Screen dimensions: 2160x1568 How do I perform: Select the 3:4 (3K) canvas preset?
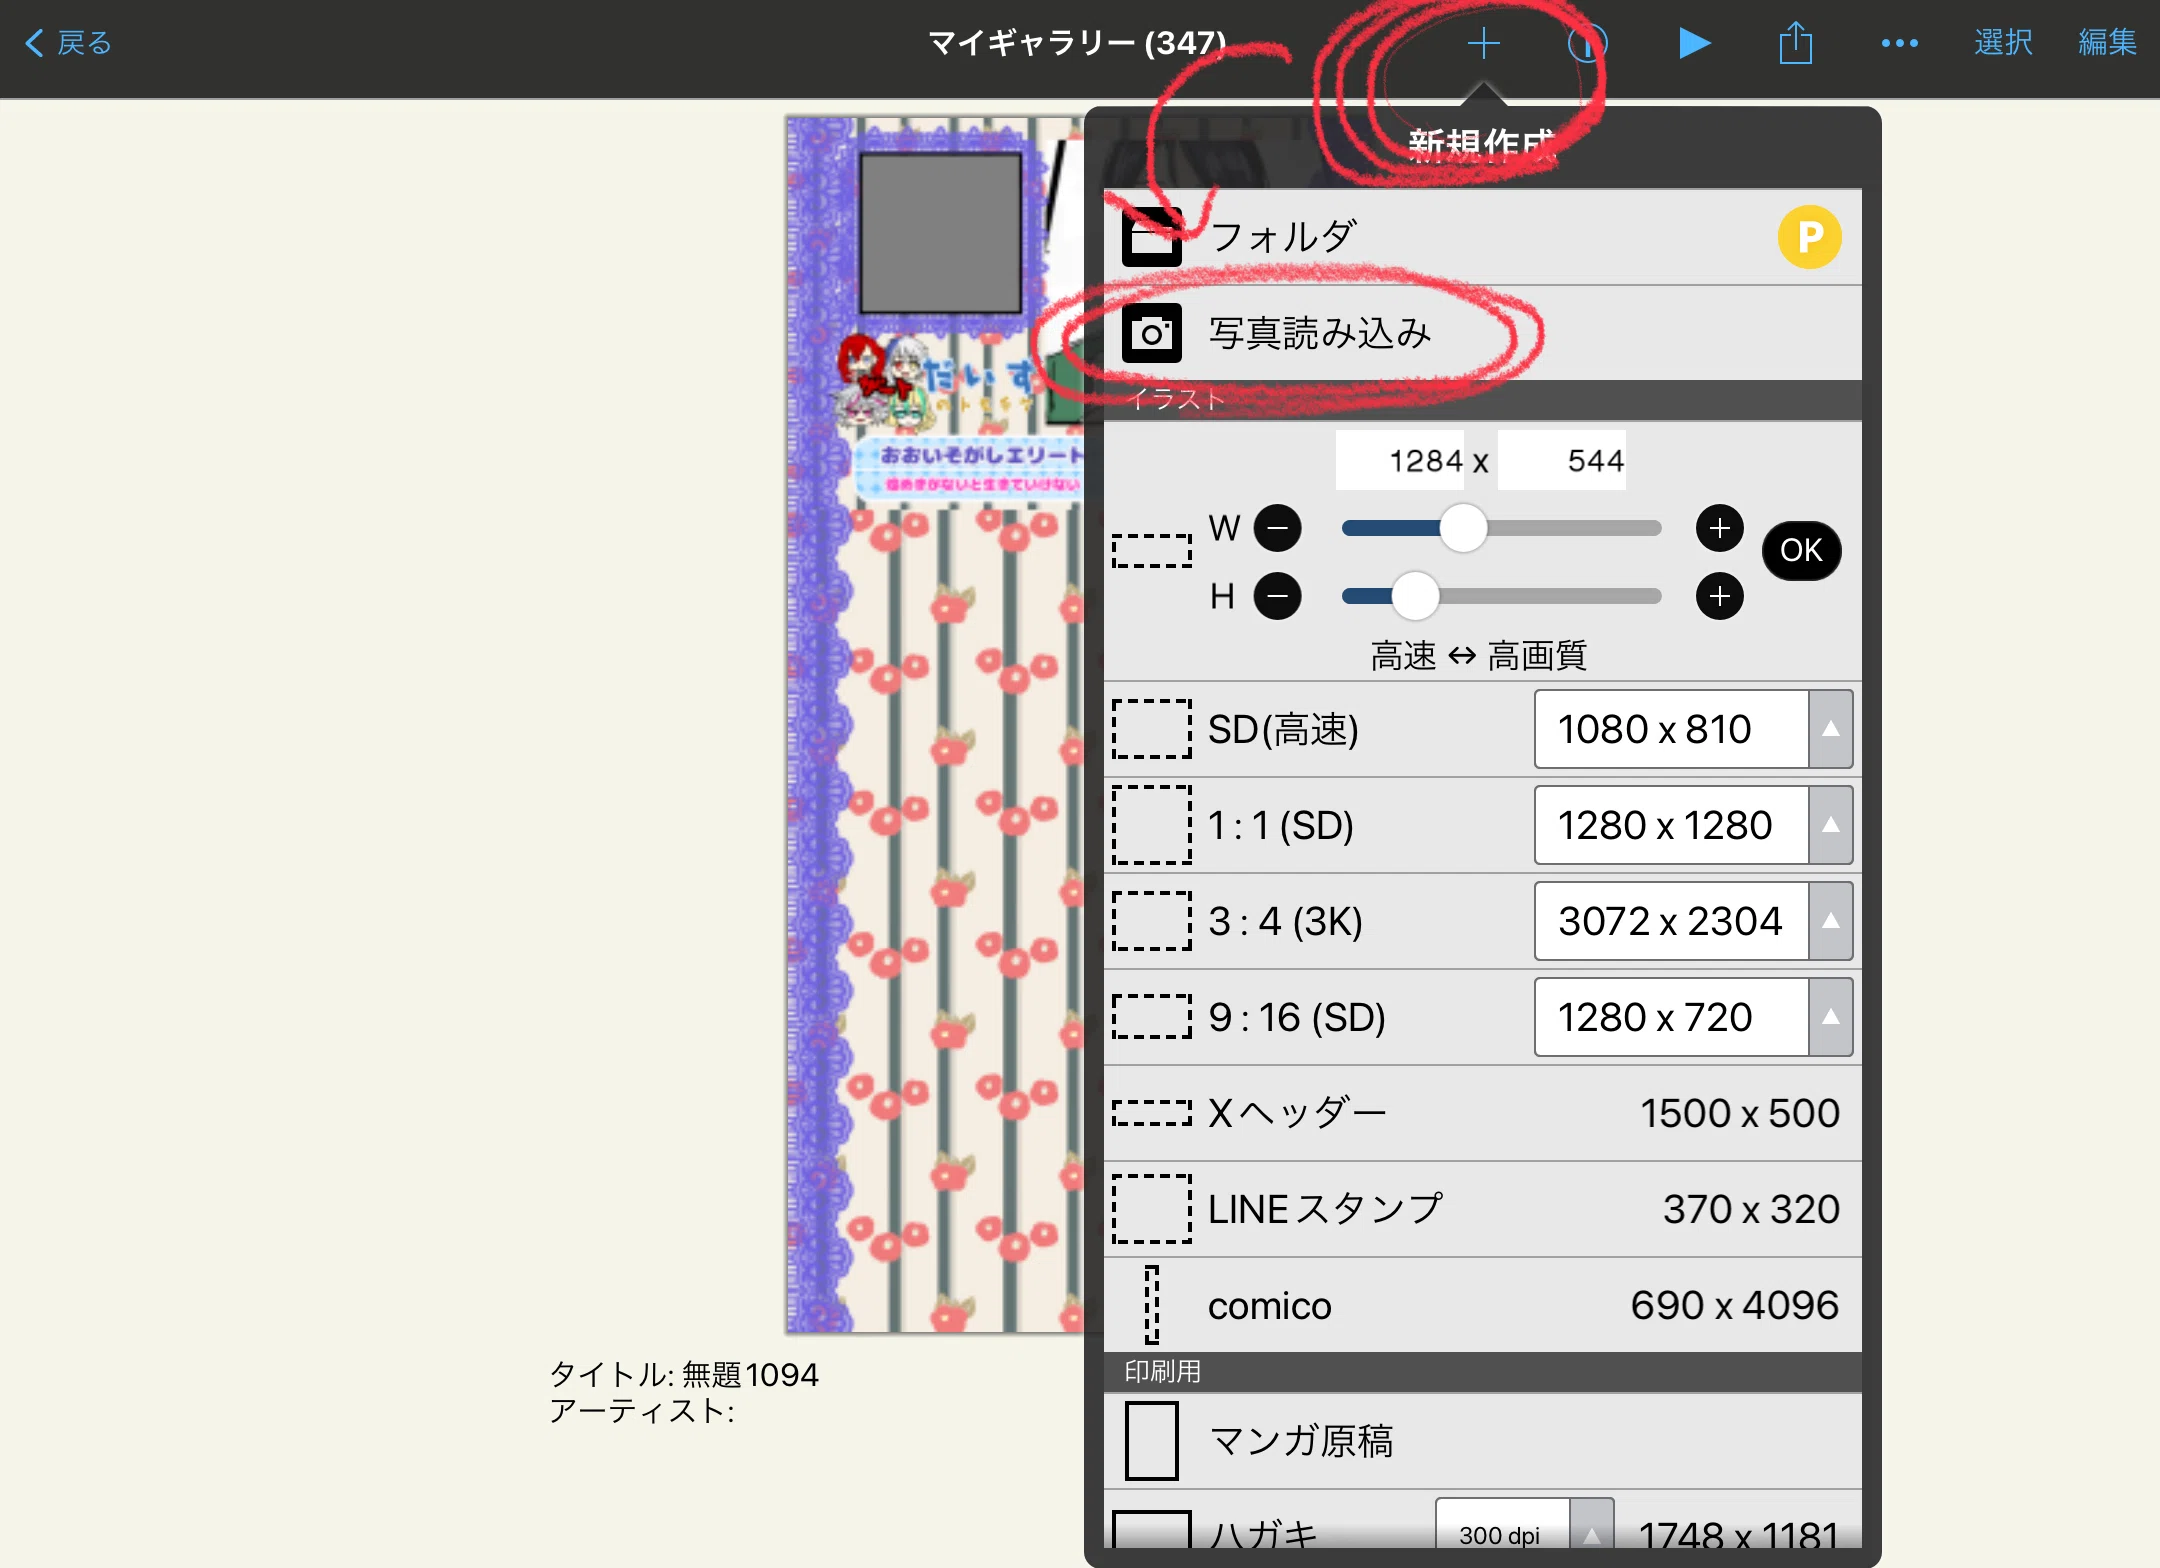click(x=1482, y=921)
